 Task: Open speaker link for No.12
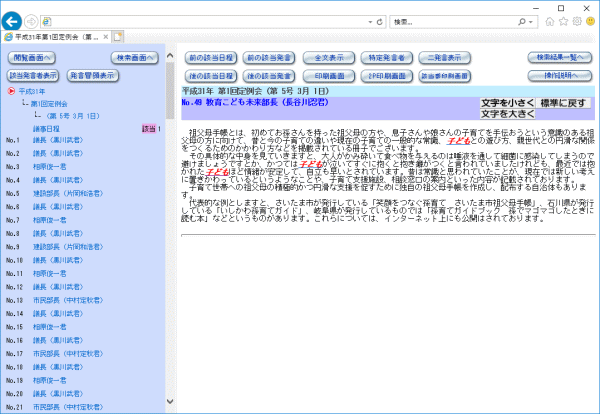58,287
